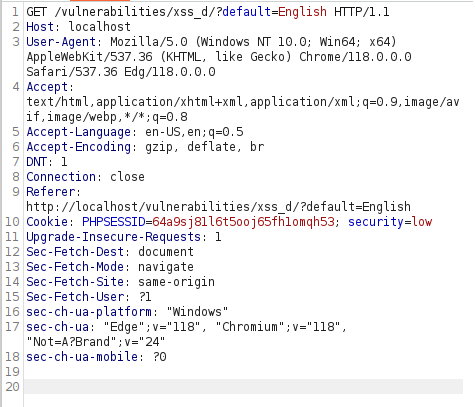Click the '"Not=A?Brand";v="24"' text
Screen dimensions: 475x407
click(x=96, y=342)
